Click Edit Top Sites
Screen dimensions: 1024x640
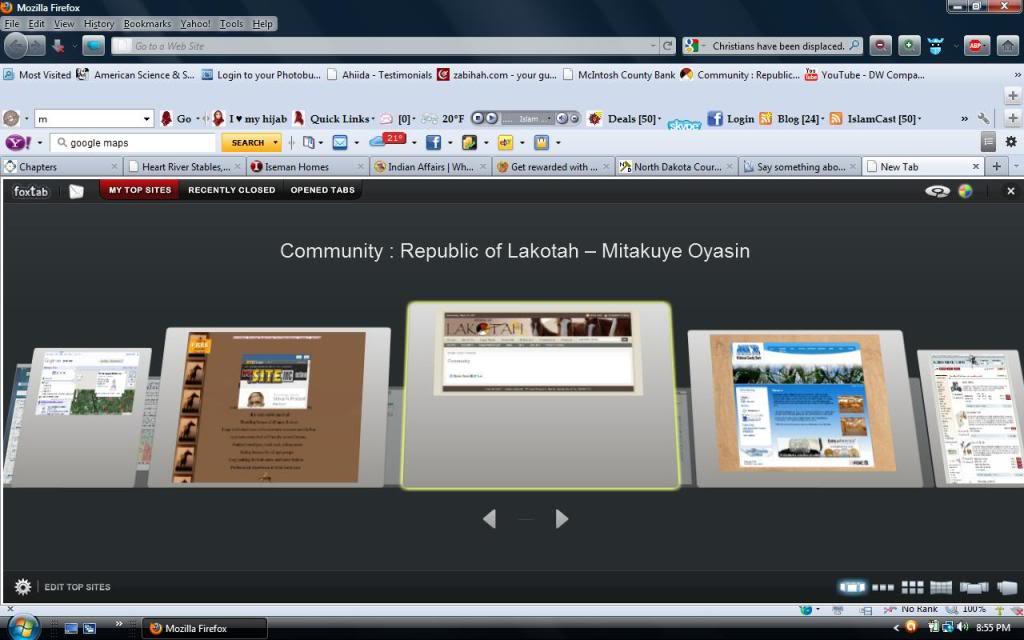[77, 587]
